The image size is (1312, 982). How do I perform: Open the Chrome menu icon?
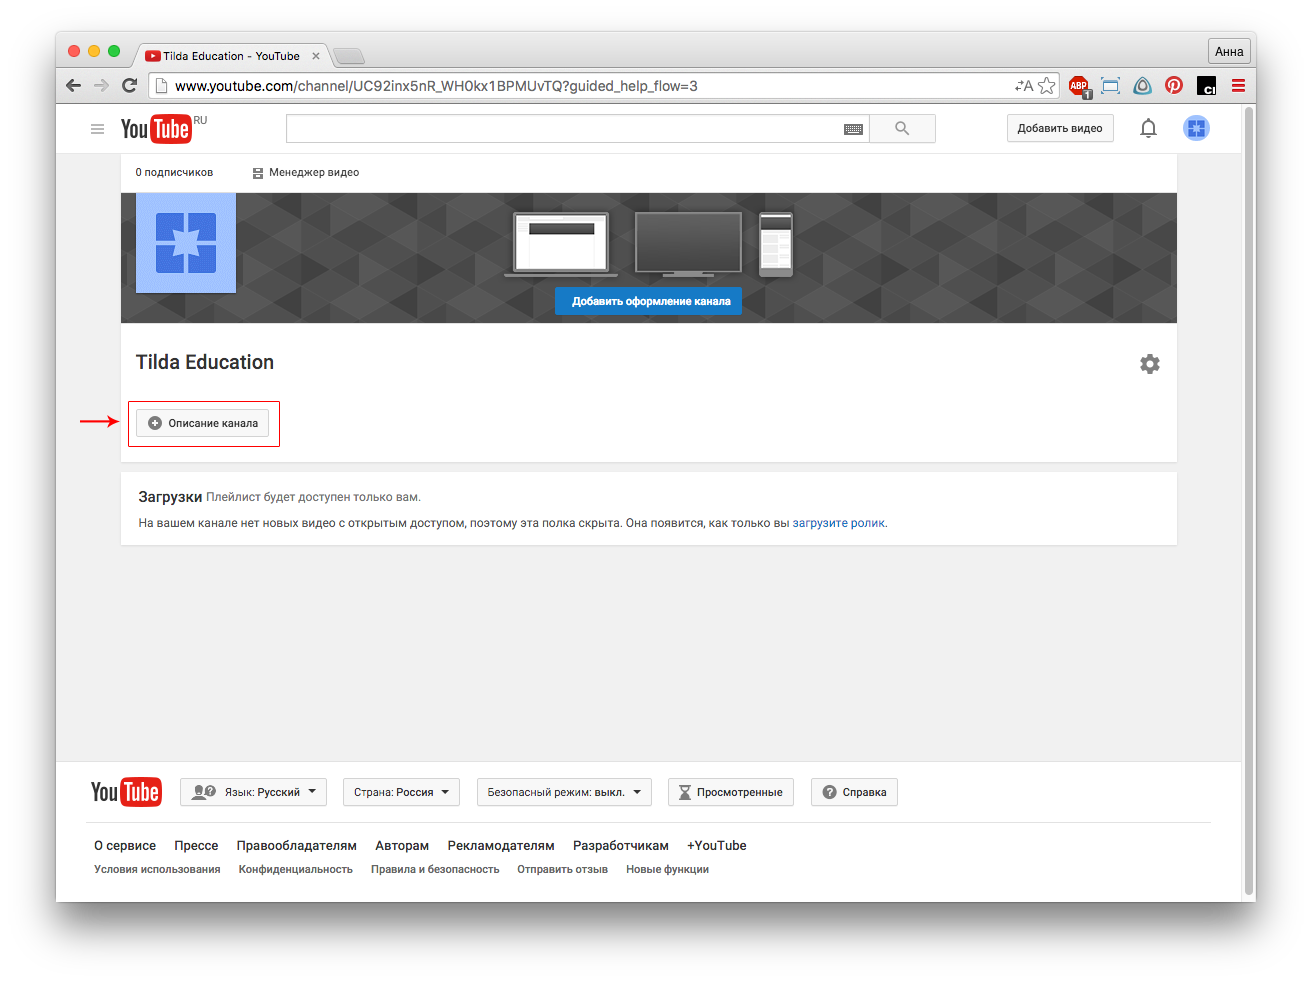point(1238,86)
